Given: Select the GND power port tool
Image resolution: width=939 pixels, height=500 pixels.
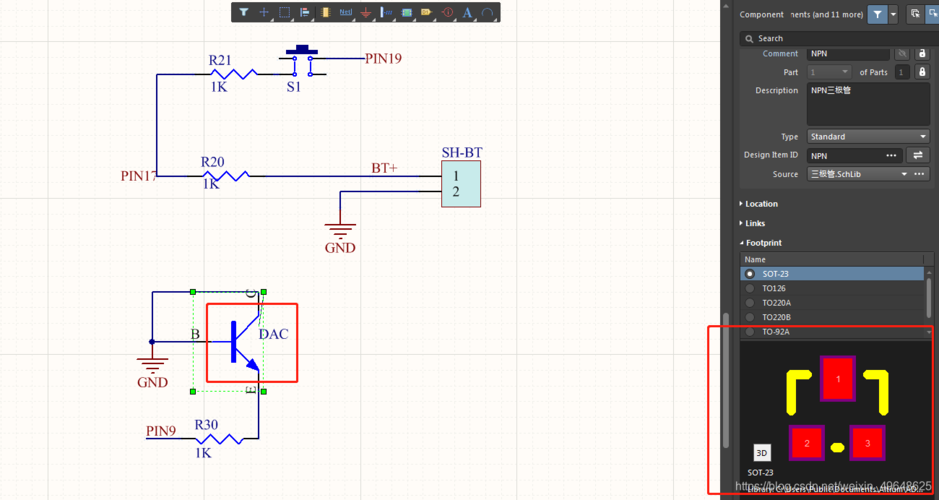Looking at the screenshot, I should point(366,12).
